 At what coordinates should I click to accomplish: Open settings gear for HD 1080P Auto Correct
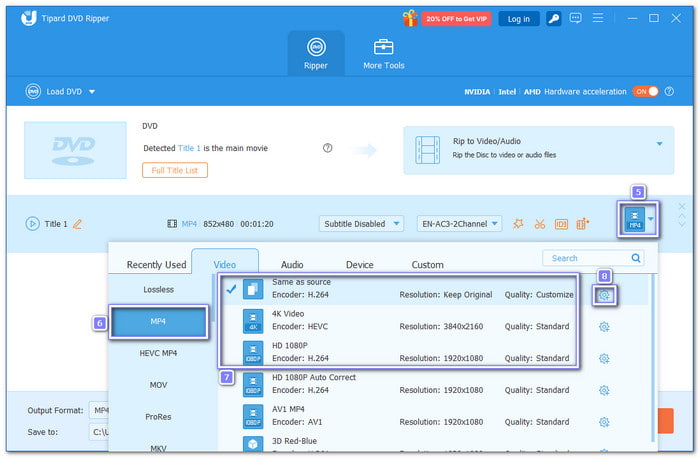[604, 391]
